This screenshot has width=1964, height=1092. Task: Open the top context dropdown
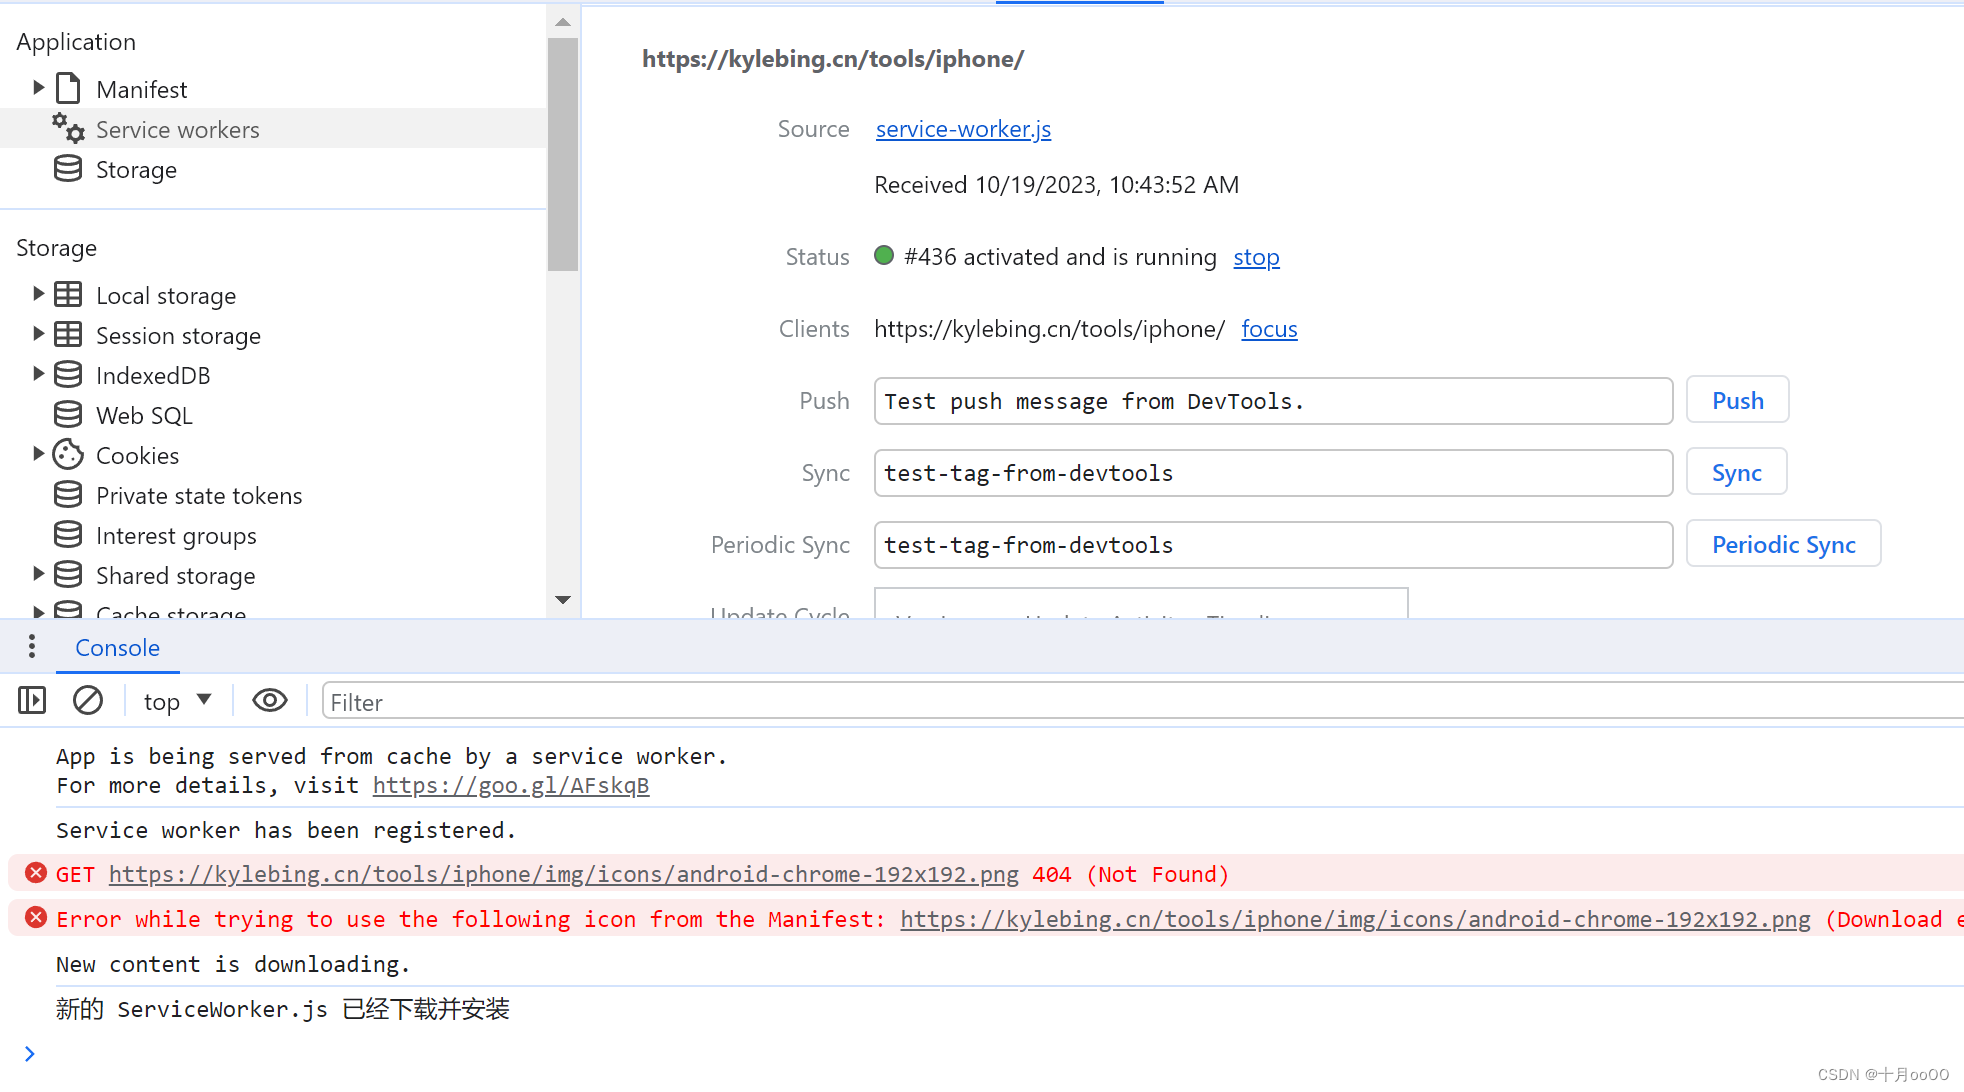177,701
